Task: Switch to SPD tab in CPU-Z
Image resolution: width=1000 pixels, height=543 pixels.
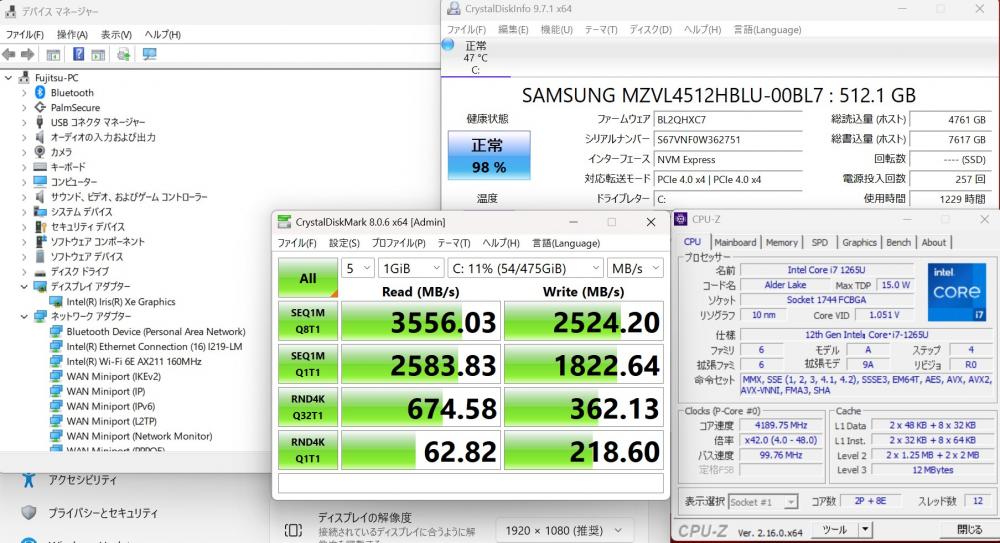Action: pos(820,242)
